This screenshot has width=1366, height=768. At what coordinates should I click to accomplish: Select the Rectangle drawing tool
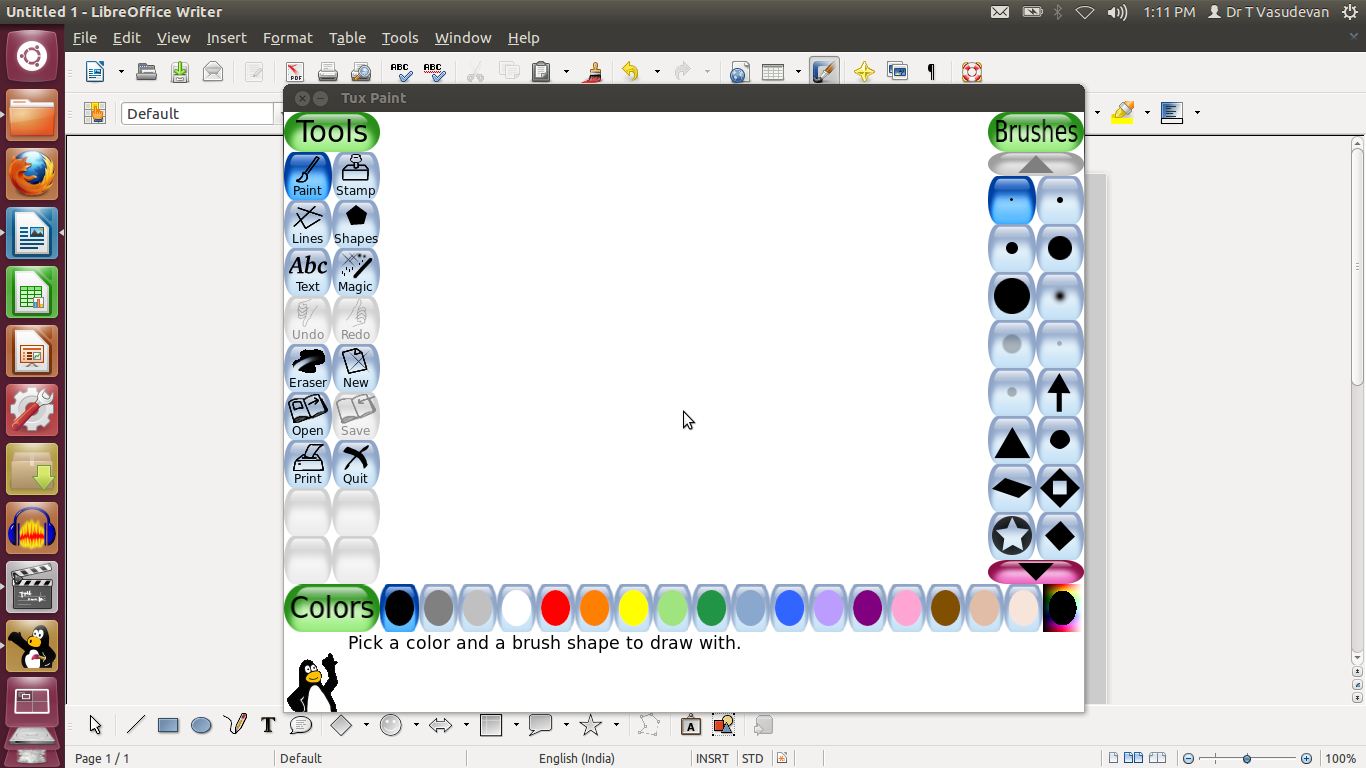tap(168, 726)
